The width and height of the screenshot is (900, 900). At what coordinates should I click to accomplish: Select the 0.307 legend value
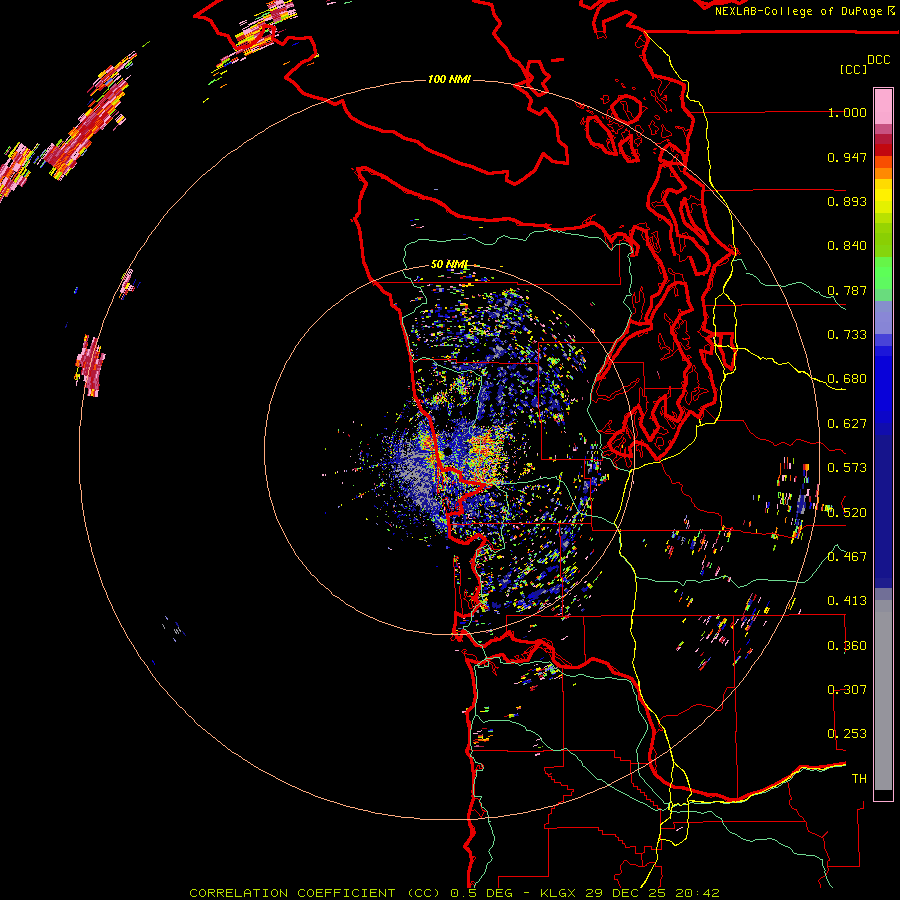pos(847,690)
